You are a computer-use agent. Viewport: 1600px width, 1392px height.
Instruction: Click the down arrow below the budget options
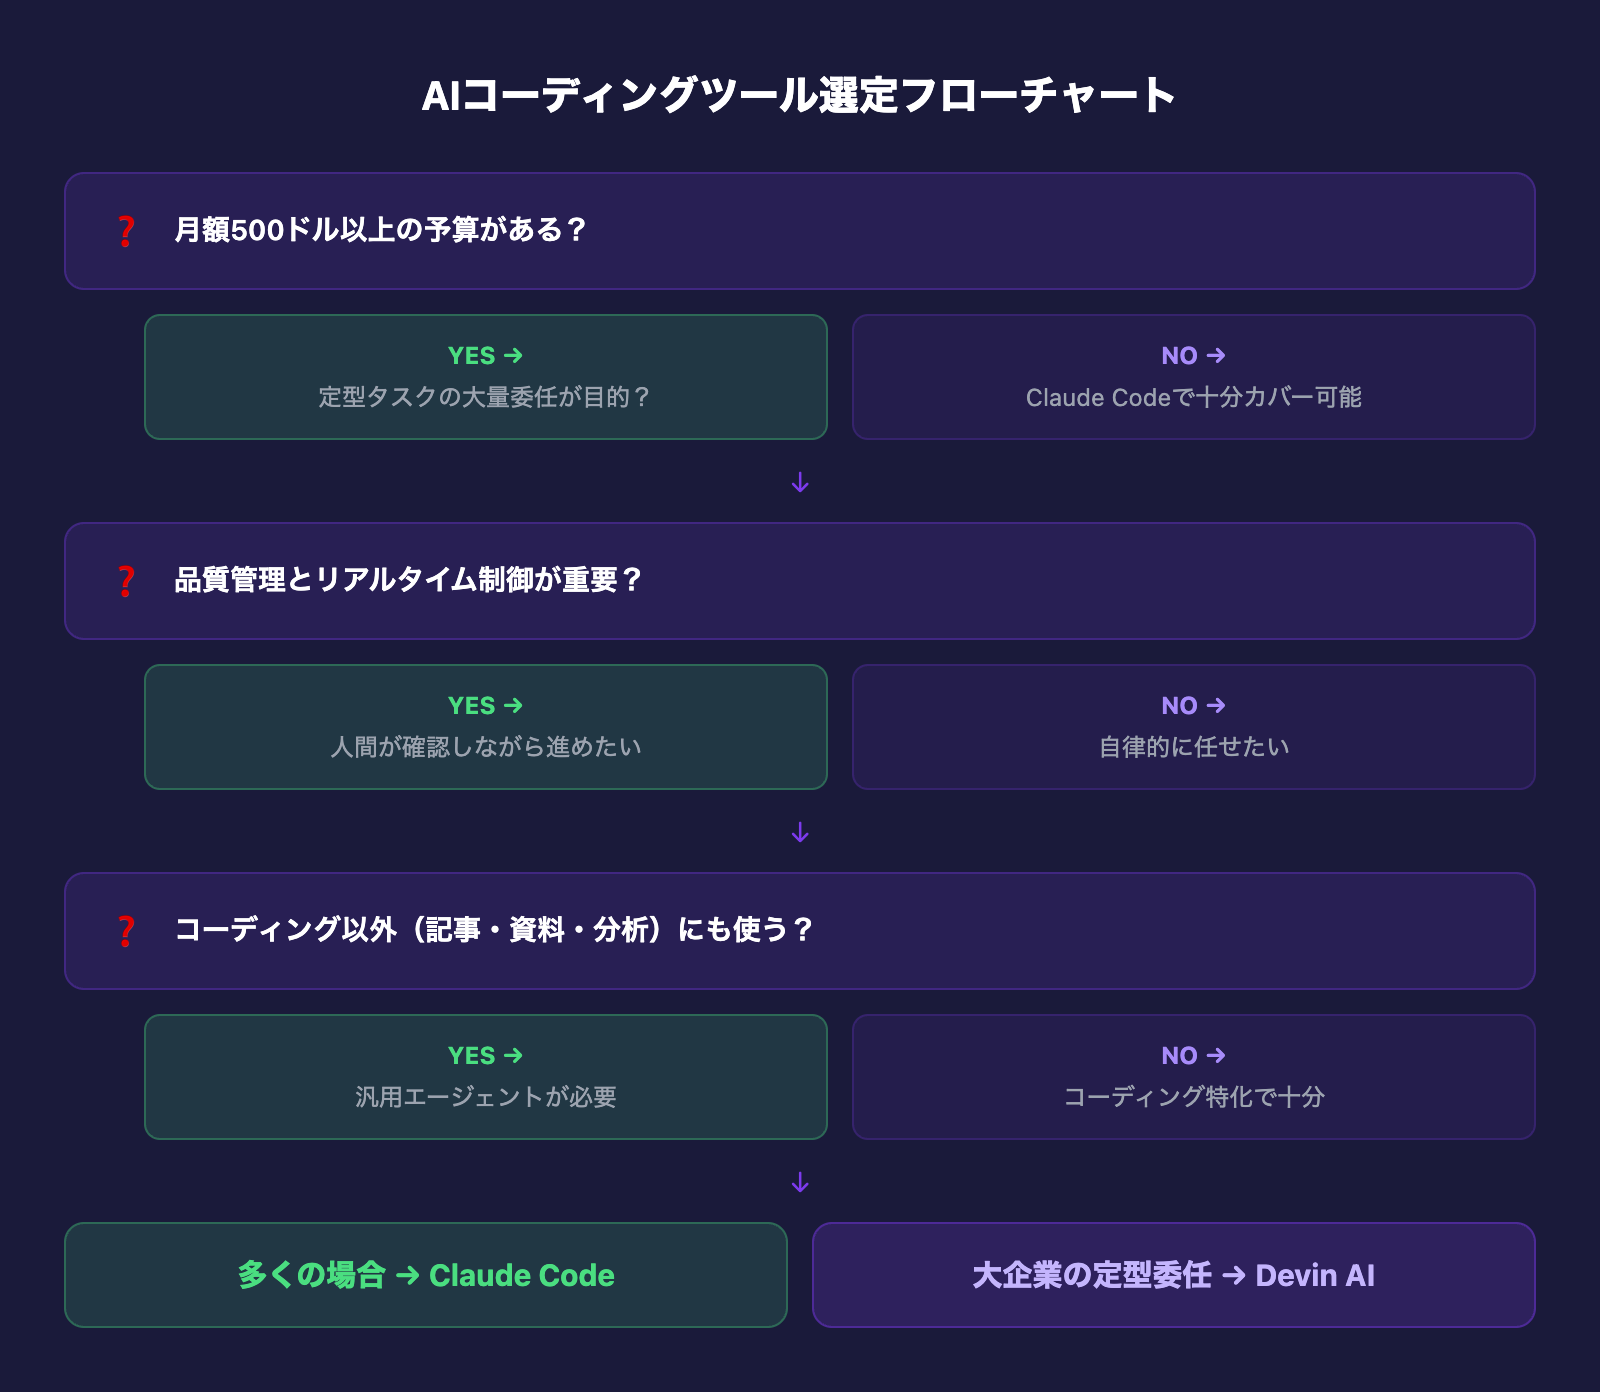(800, 483)
